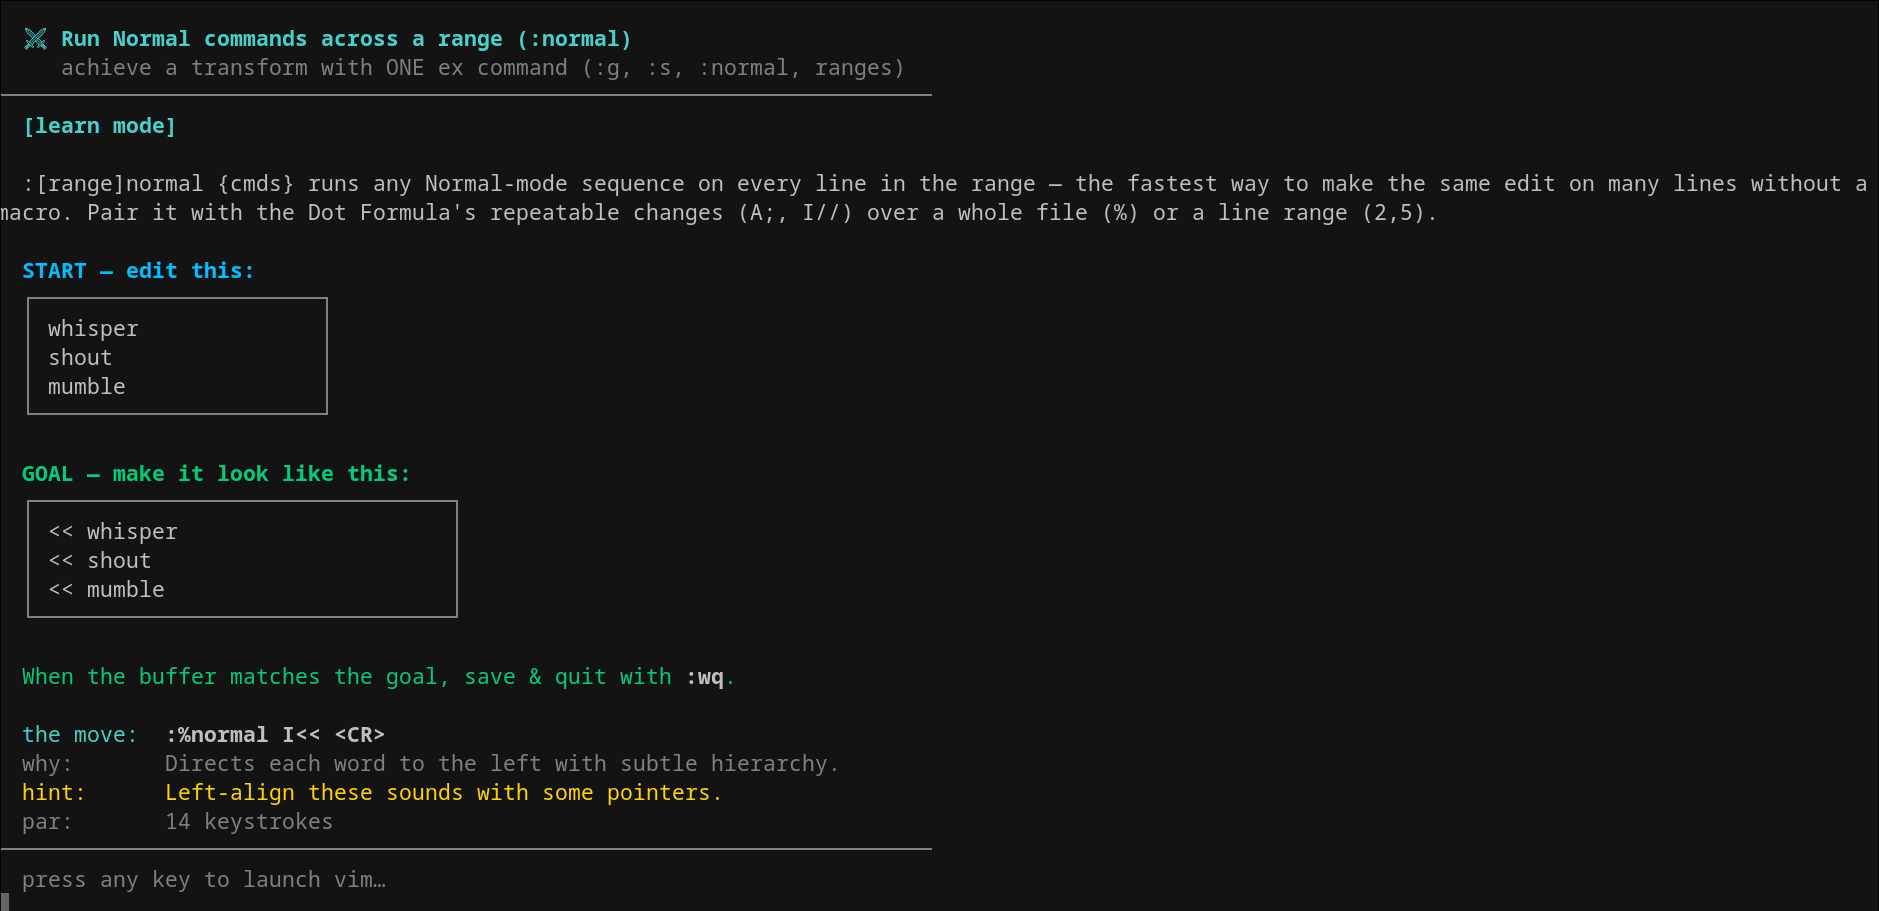Click the 'hint:' label
Viewport: 1879px width, 911px height.
click(54, 793)
